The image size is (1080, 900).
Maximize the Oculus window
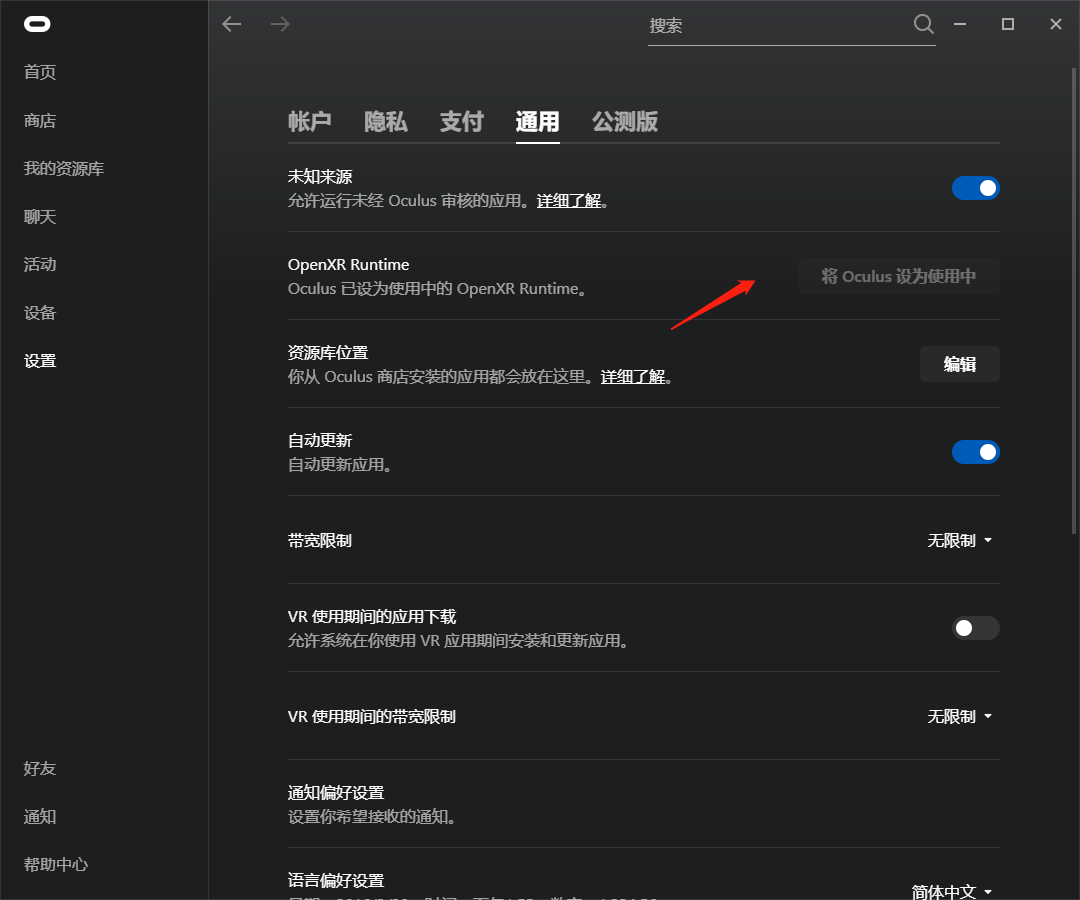click(1008, 24)
